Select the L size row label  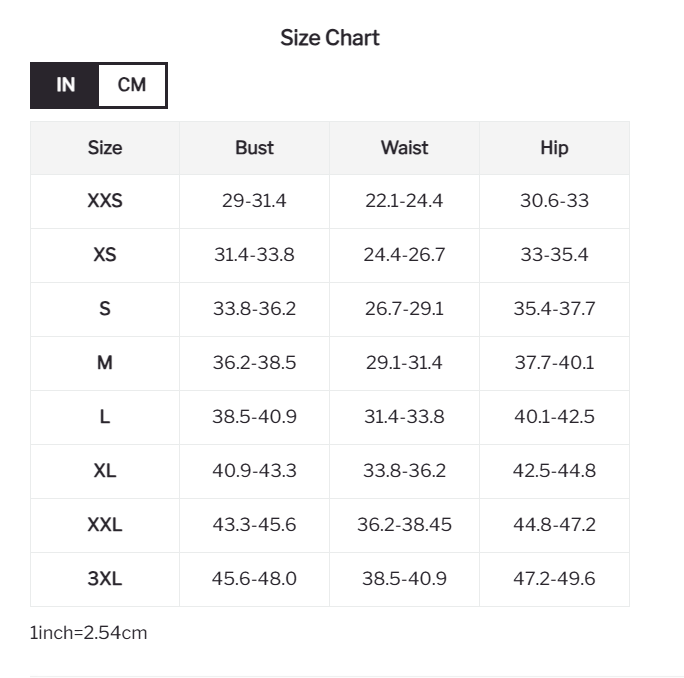[105, 417]
